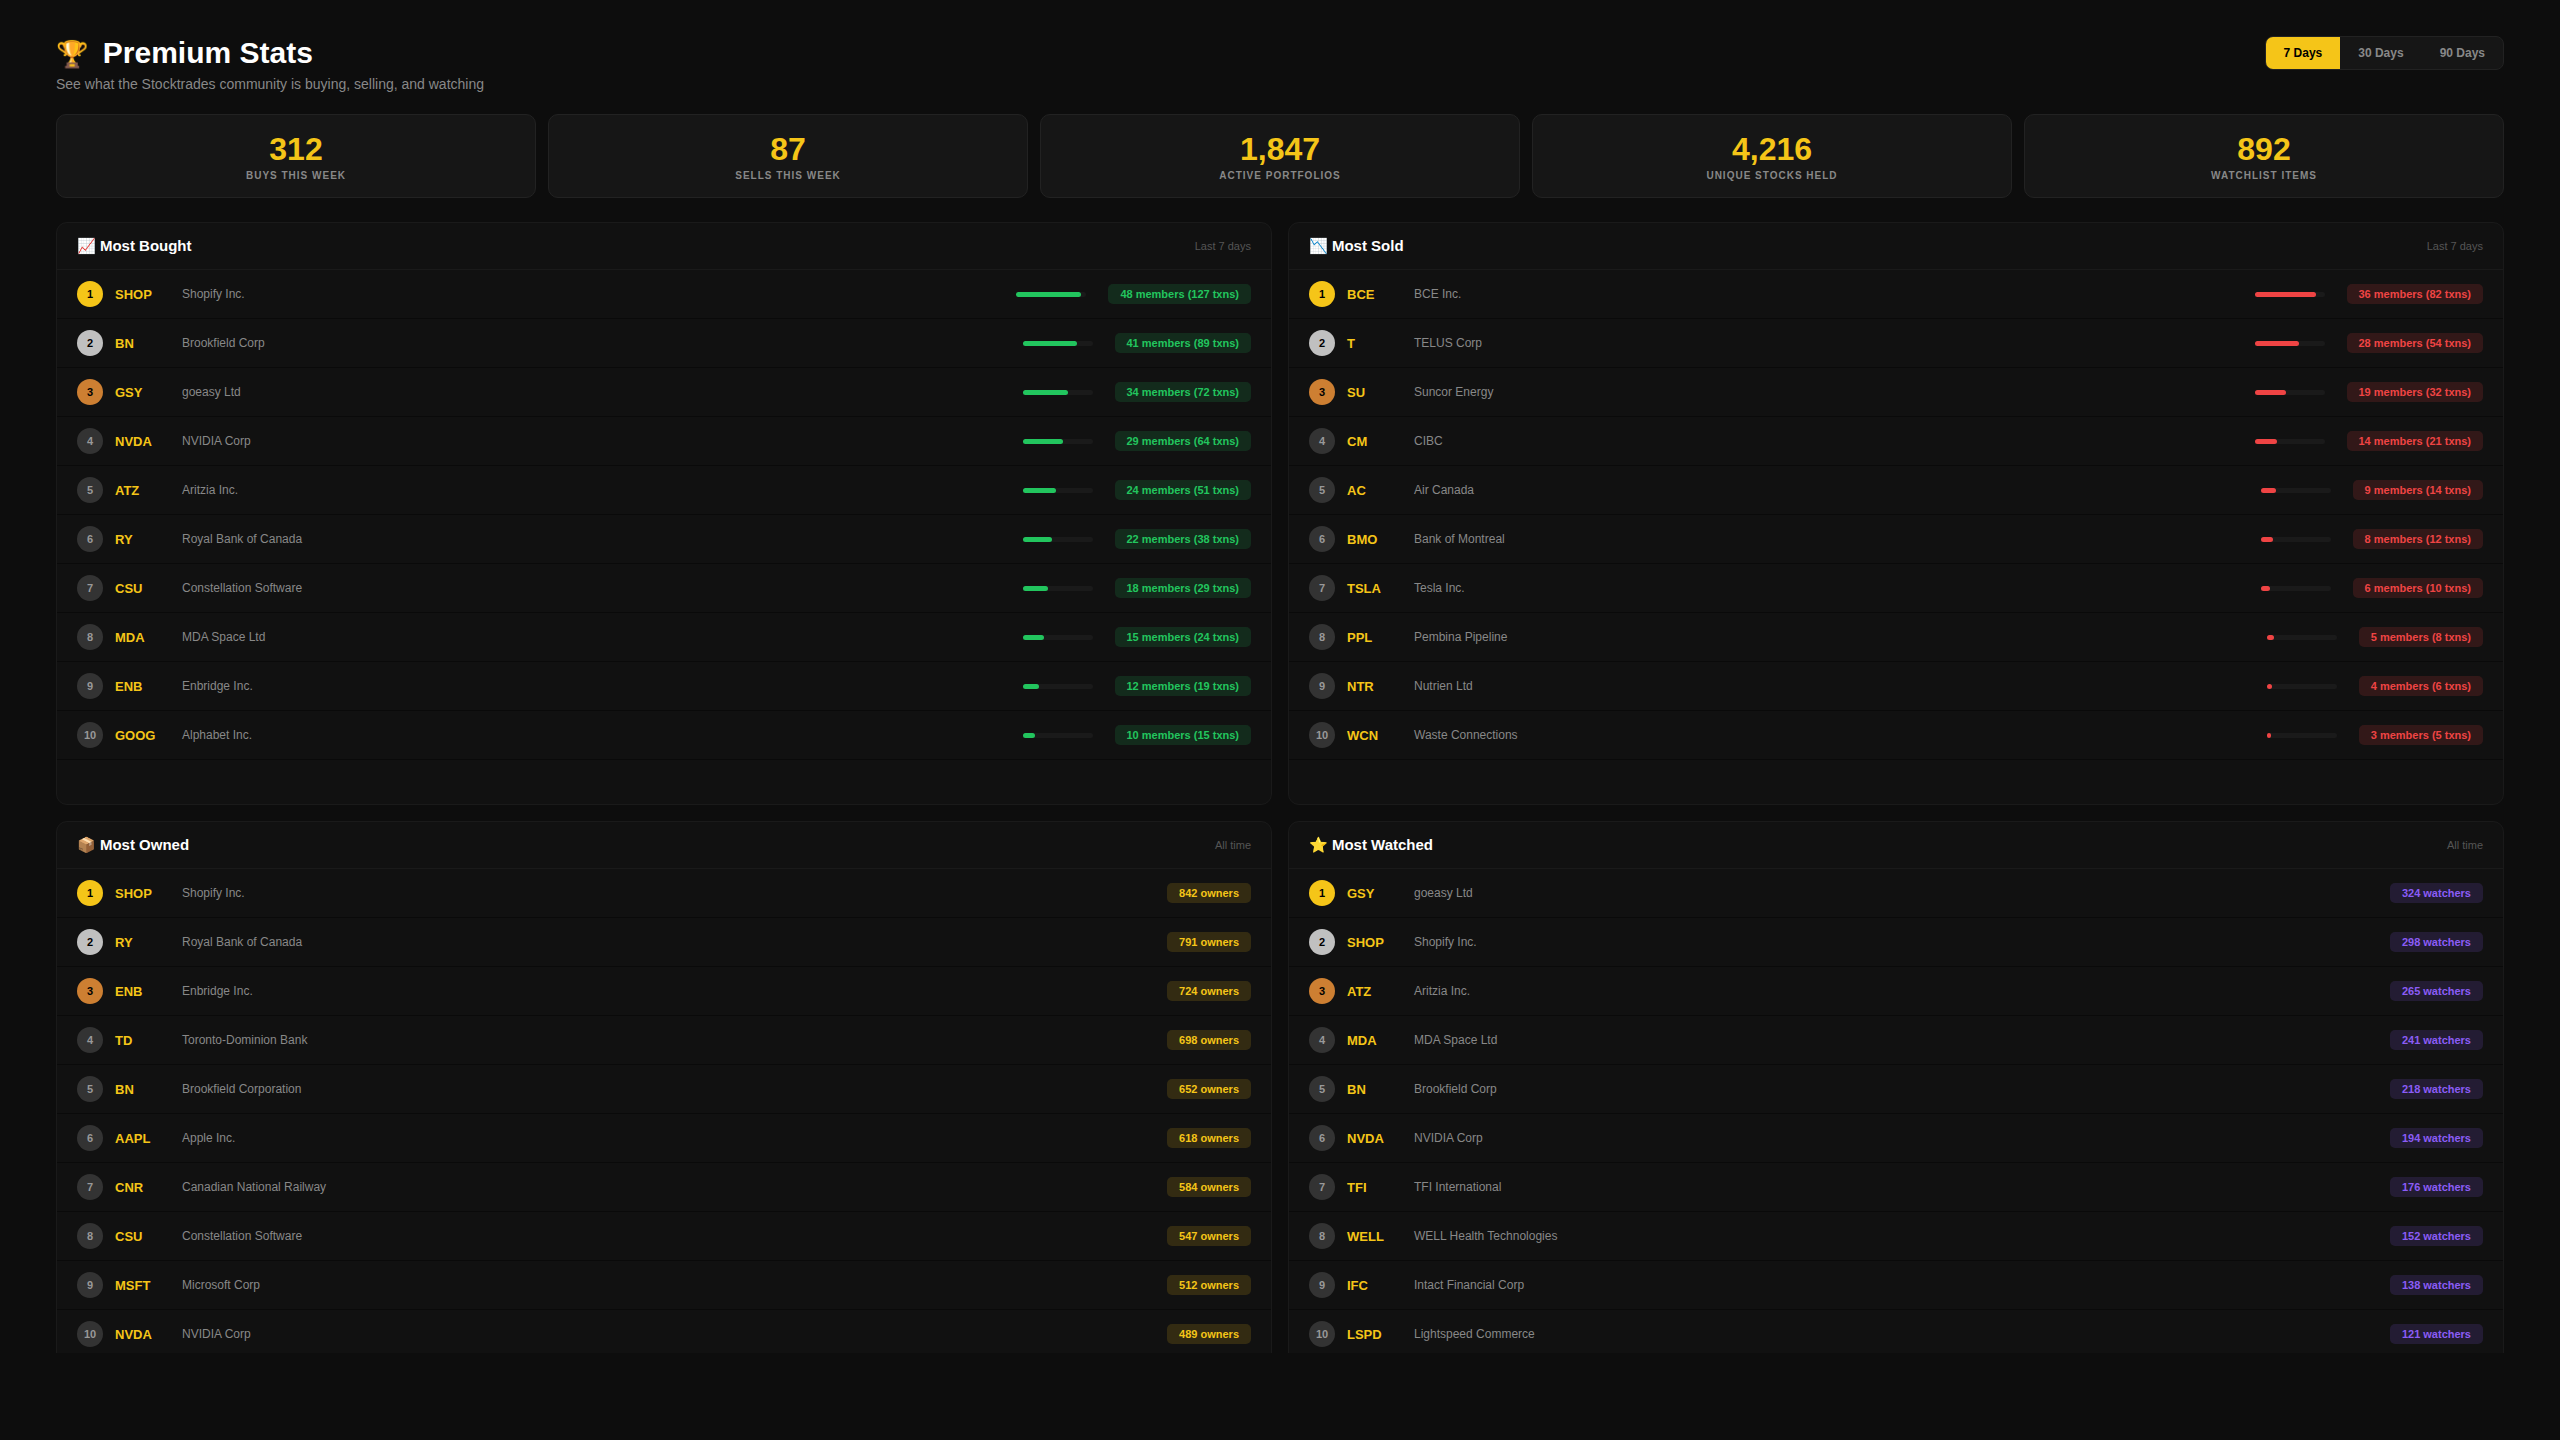Select the Most Watched section header
Screen dimensions: 2560x1440
[1382, 844]
